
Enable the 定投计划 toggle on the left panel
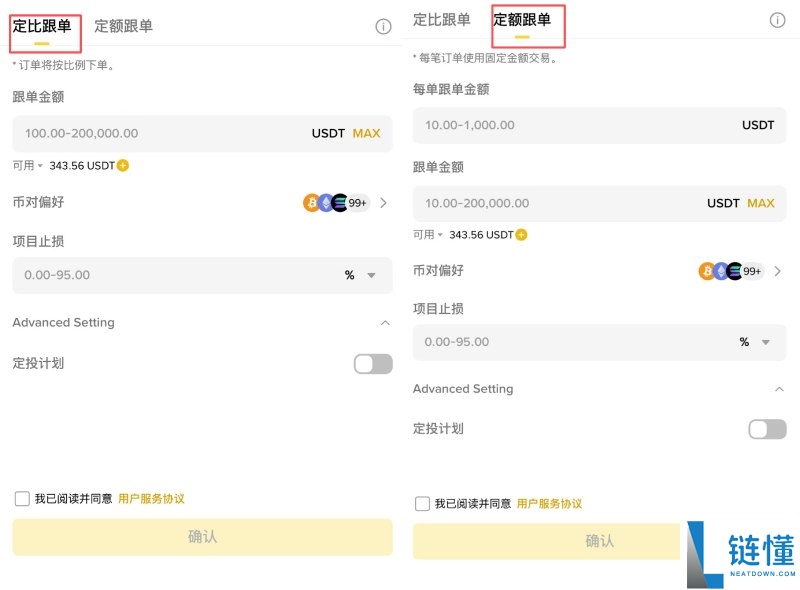(372, 364)
